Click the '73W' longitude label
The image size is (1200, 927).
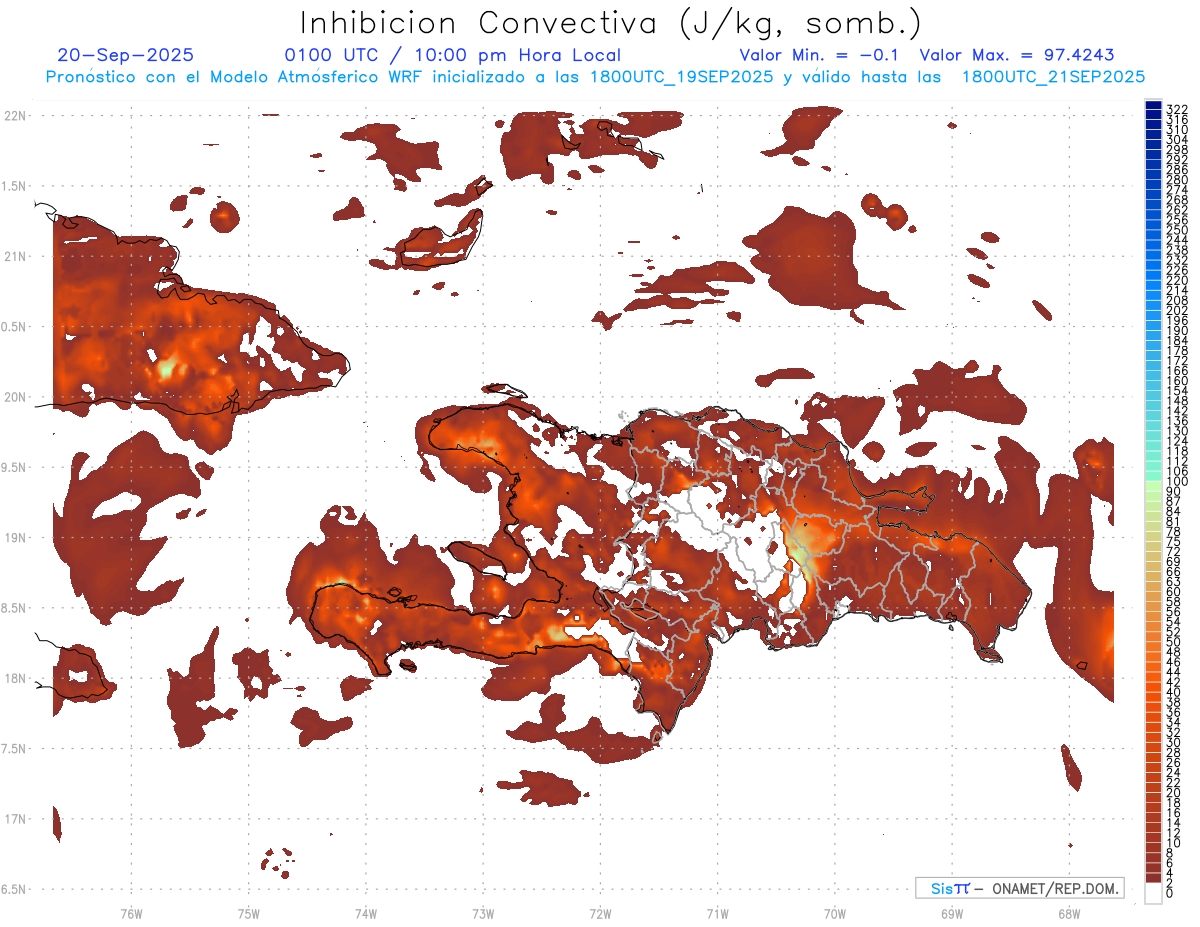(x=482, y=913)
